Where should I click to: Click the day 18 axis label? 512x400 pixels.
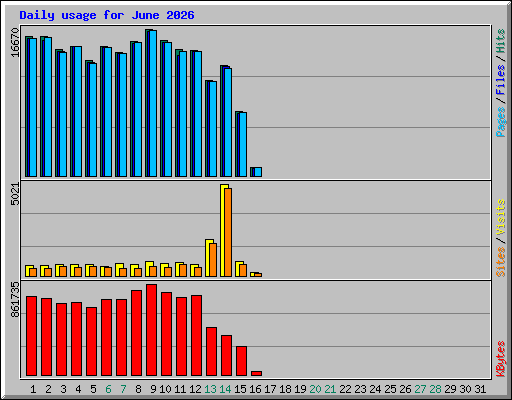tap(285, 389)
